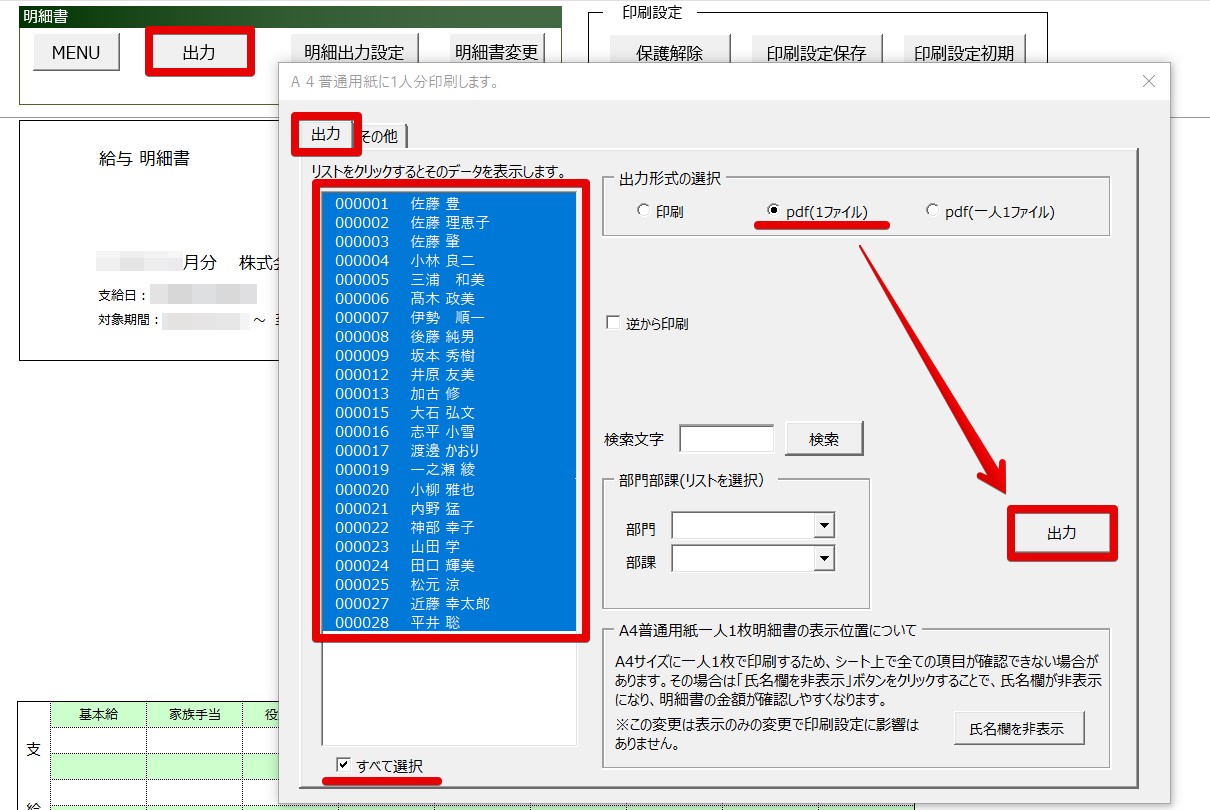This screenshot has height=810, width=1210.
Task: Expand the 部門 dropdown list
Action: coord(824,525)
